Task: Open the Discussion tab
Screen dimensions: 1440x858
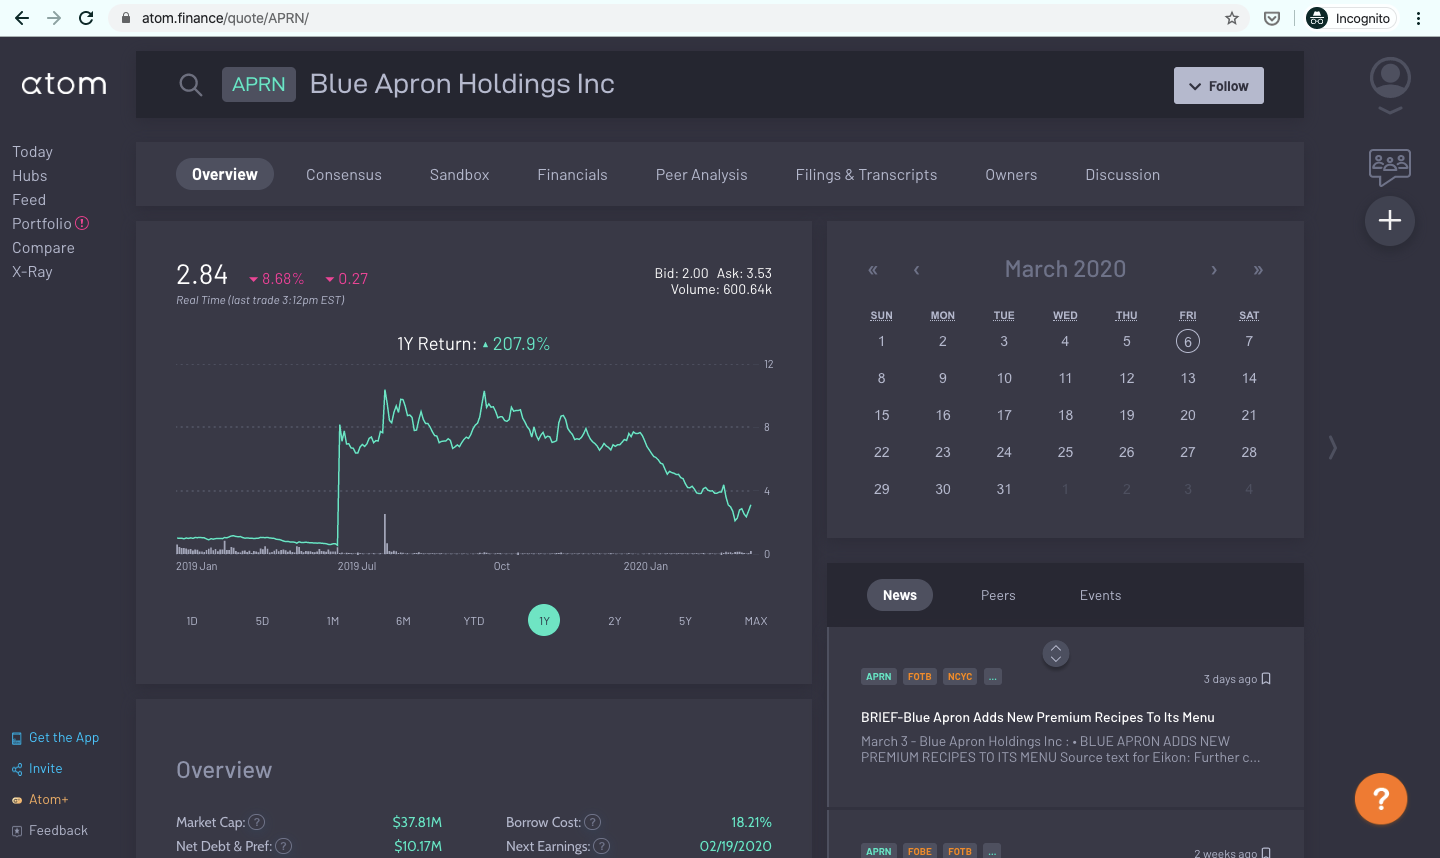Action: (1123, 175)
